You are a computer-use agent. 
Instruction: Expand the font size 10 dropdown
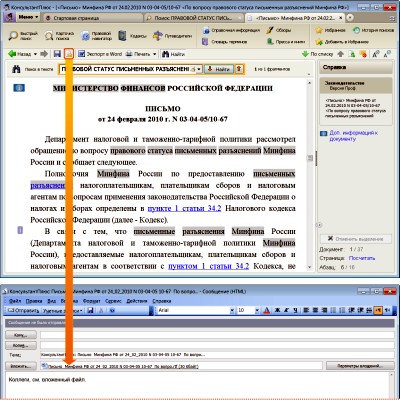coord(257,310)
